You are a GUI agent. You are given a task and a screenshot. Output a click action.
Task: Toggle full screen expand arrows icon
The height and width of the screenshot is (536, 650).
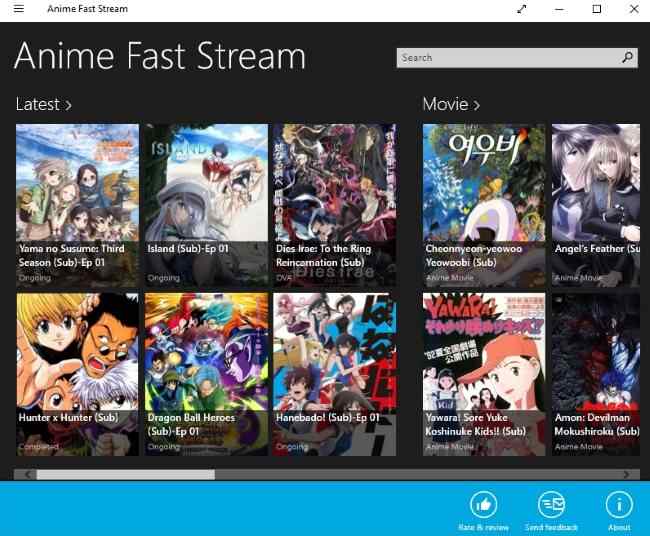click(521, 9)
